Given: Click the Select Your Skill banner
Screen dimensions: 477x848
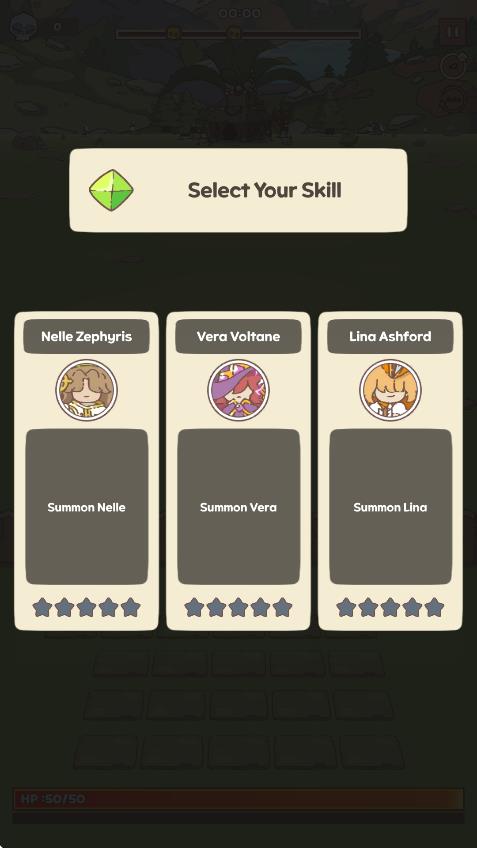Looking at the screenshot, I should pos(238,190).
